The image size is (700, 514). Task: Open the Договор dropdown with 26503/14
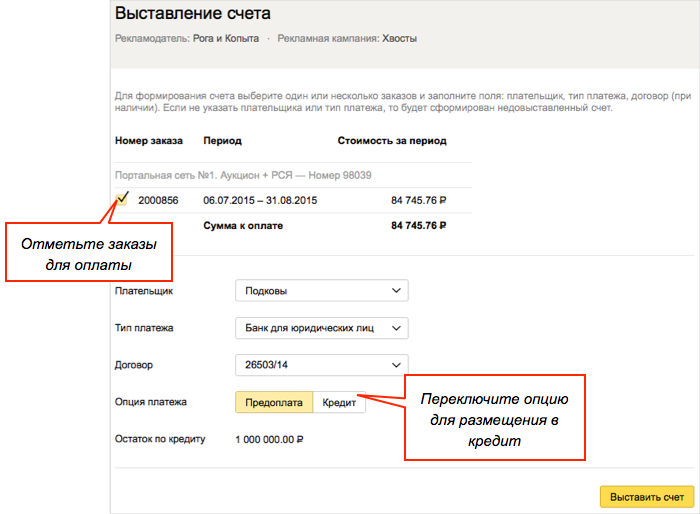[321, 365]
